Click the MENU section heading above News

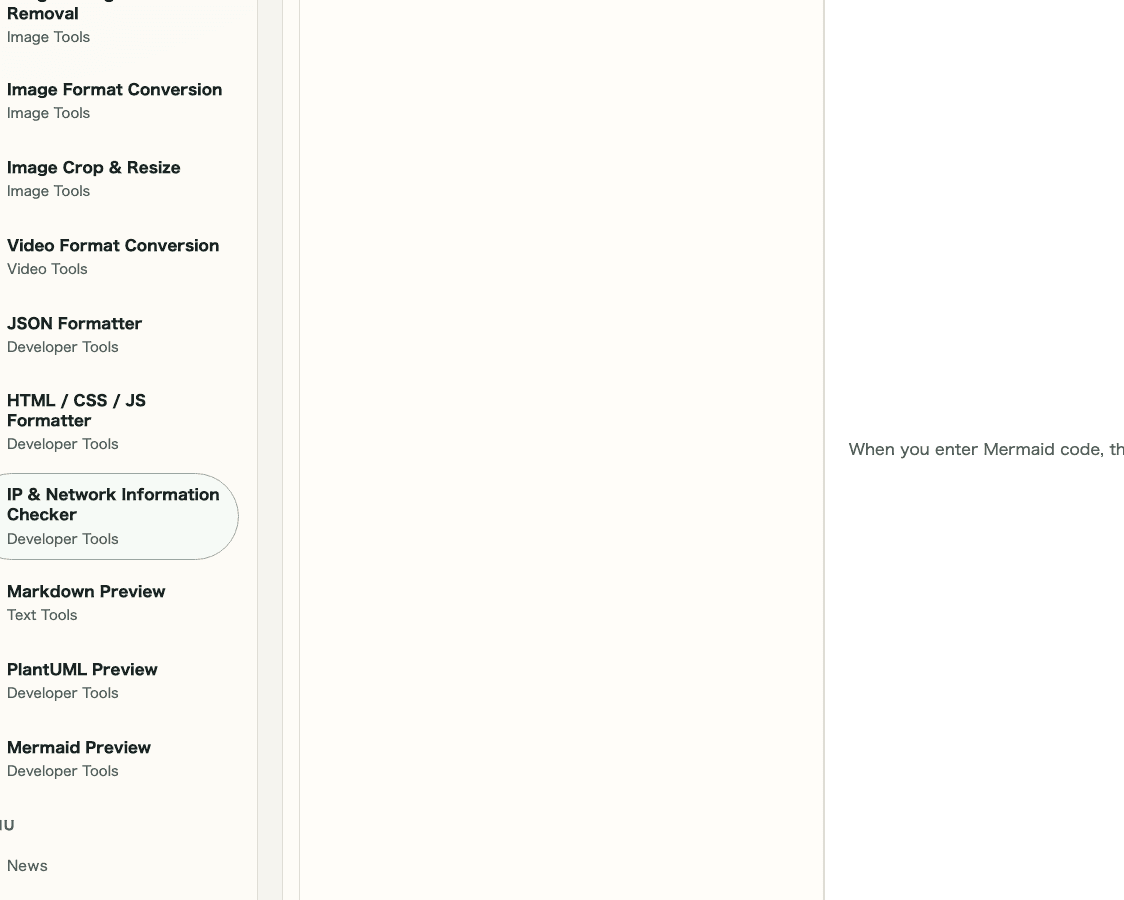tap(7, 825)
